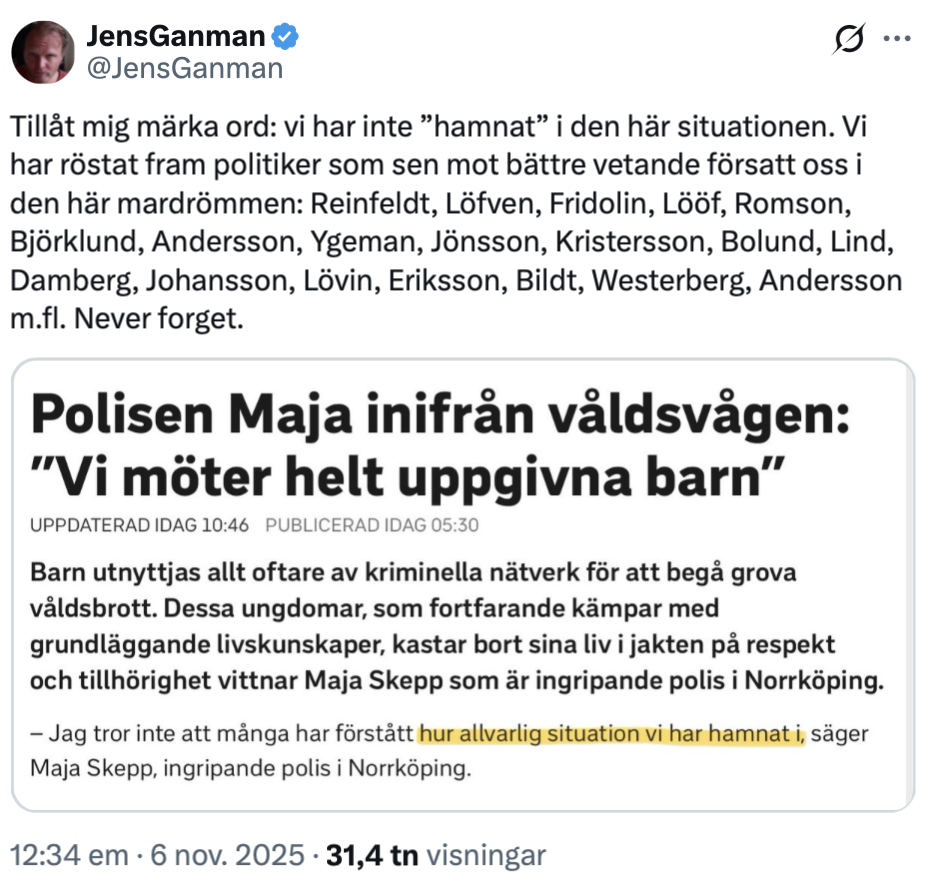Click the yellow highlighted phrase in article

click(612, 735)
